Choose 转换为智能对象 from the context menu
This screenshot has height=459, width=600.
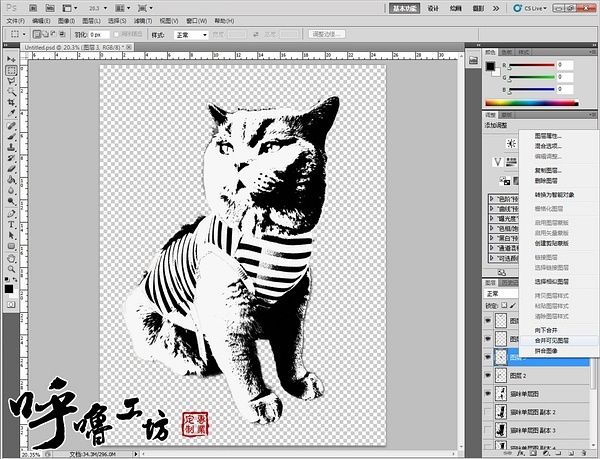(554, 195)
